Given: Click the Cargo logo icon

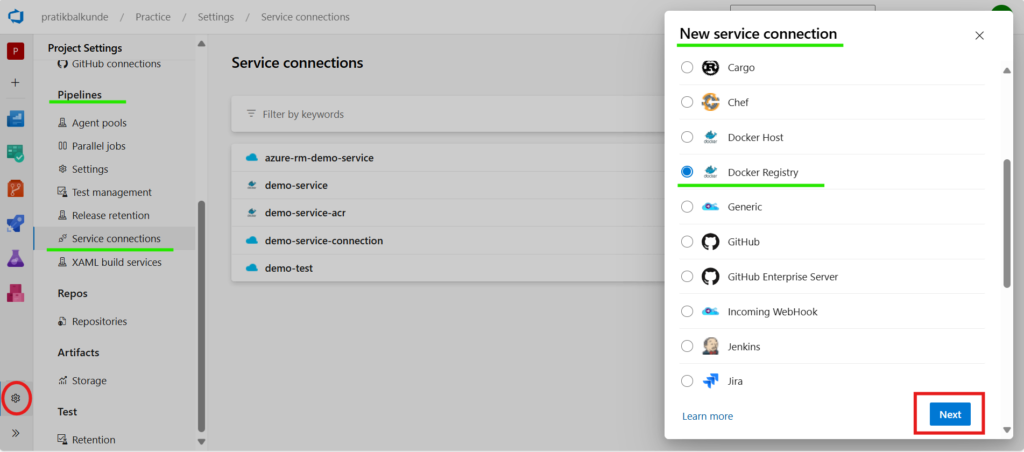Looking at the screenshot, I should tap(711, 67).
